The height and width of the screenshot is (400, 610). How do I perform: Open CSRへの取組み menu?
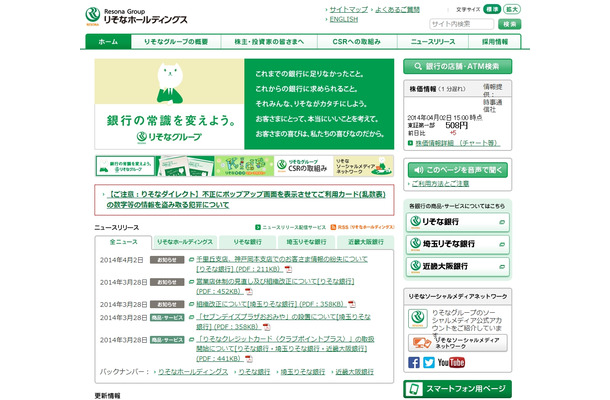[x=357, y=42]
